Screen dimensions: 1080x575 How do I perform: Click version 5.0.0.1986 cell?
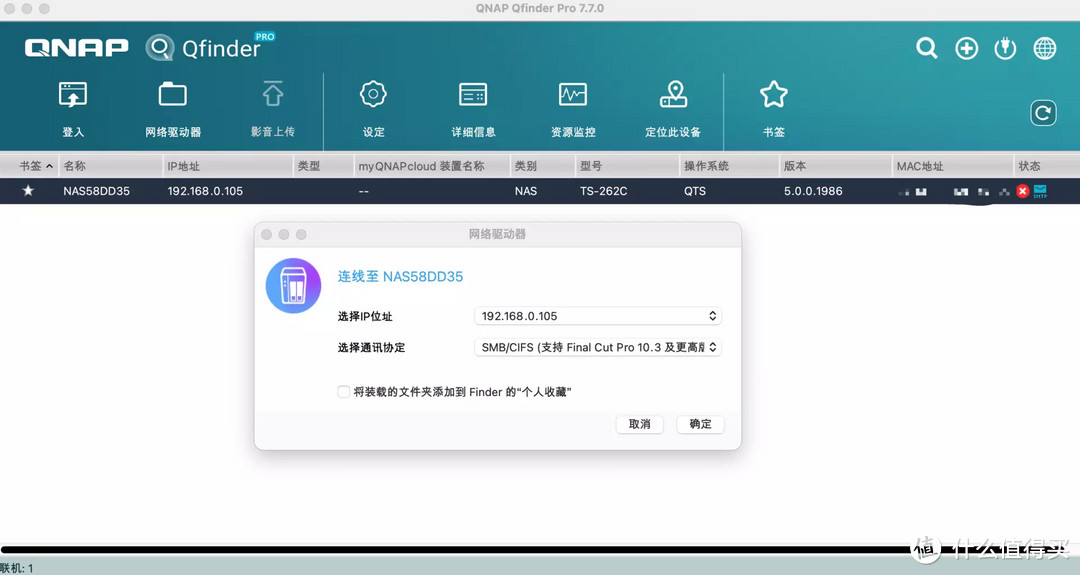tap(813, 191)
